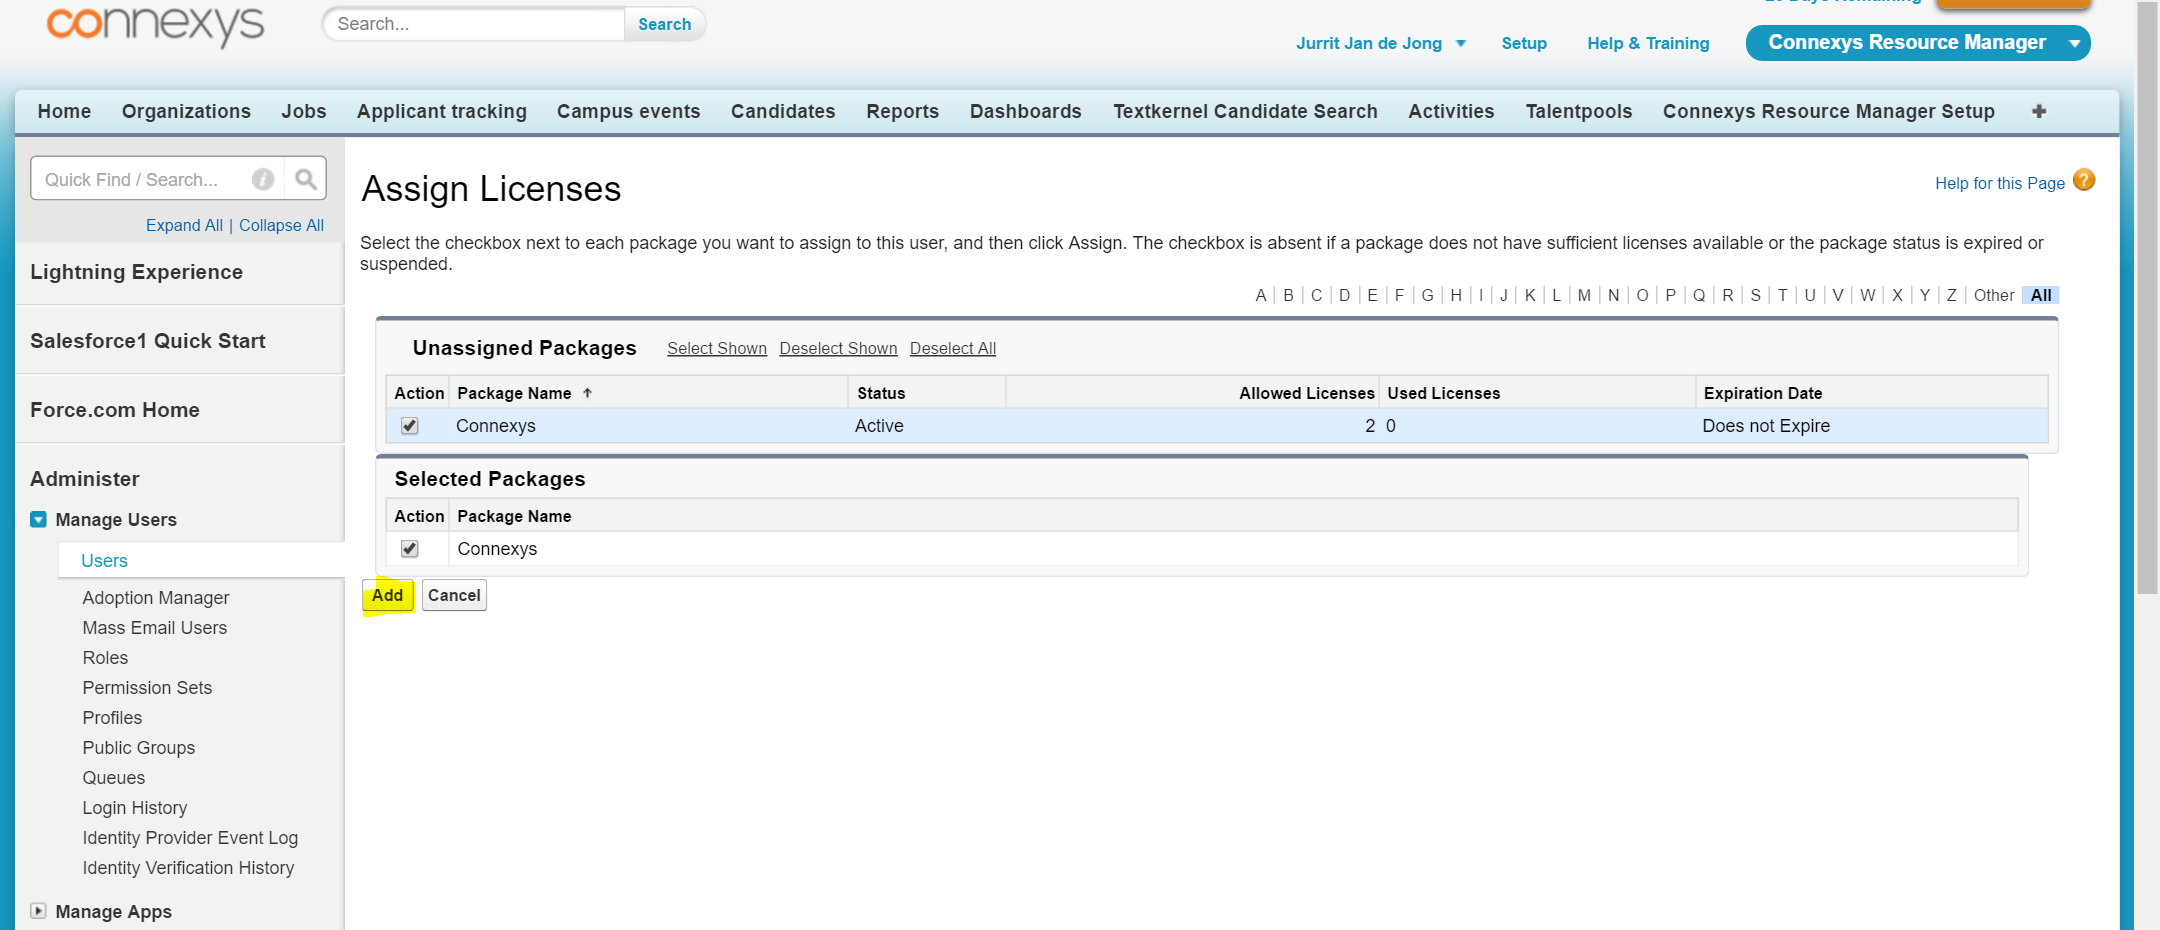Filter packages by letter A

click(x=1261, y=295)
